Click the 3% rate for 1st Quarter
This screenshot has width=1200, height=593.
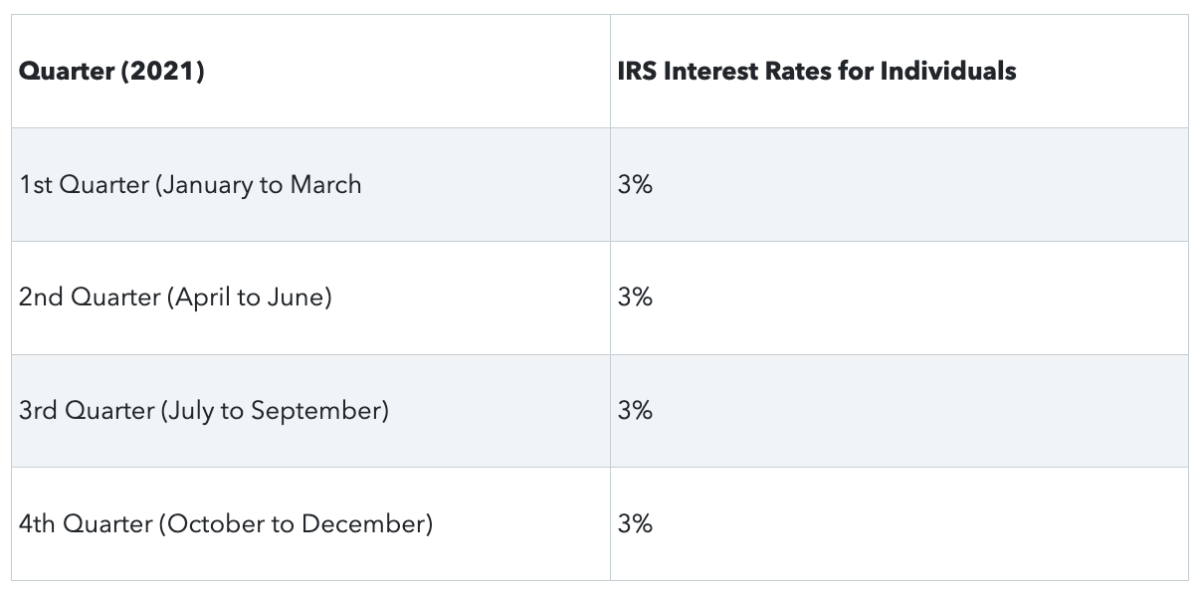point(635,185)
